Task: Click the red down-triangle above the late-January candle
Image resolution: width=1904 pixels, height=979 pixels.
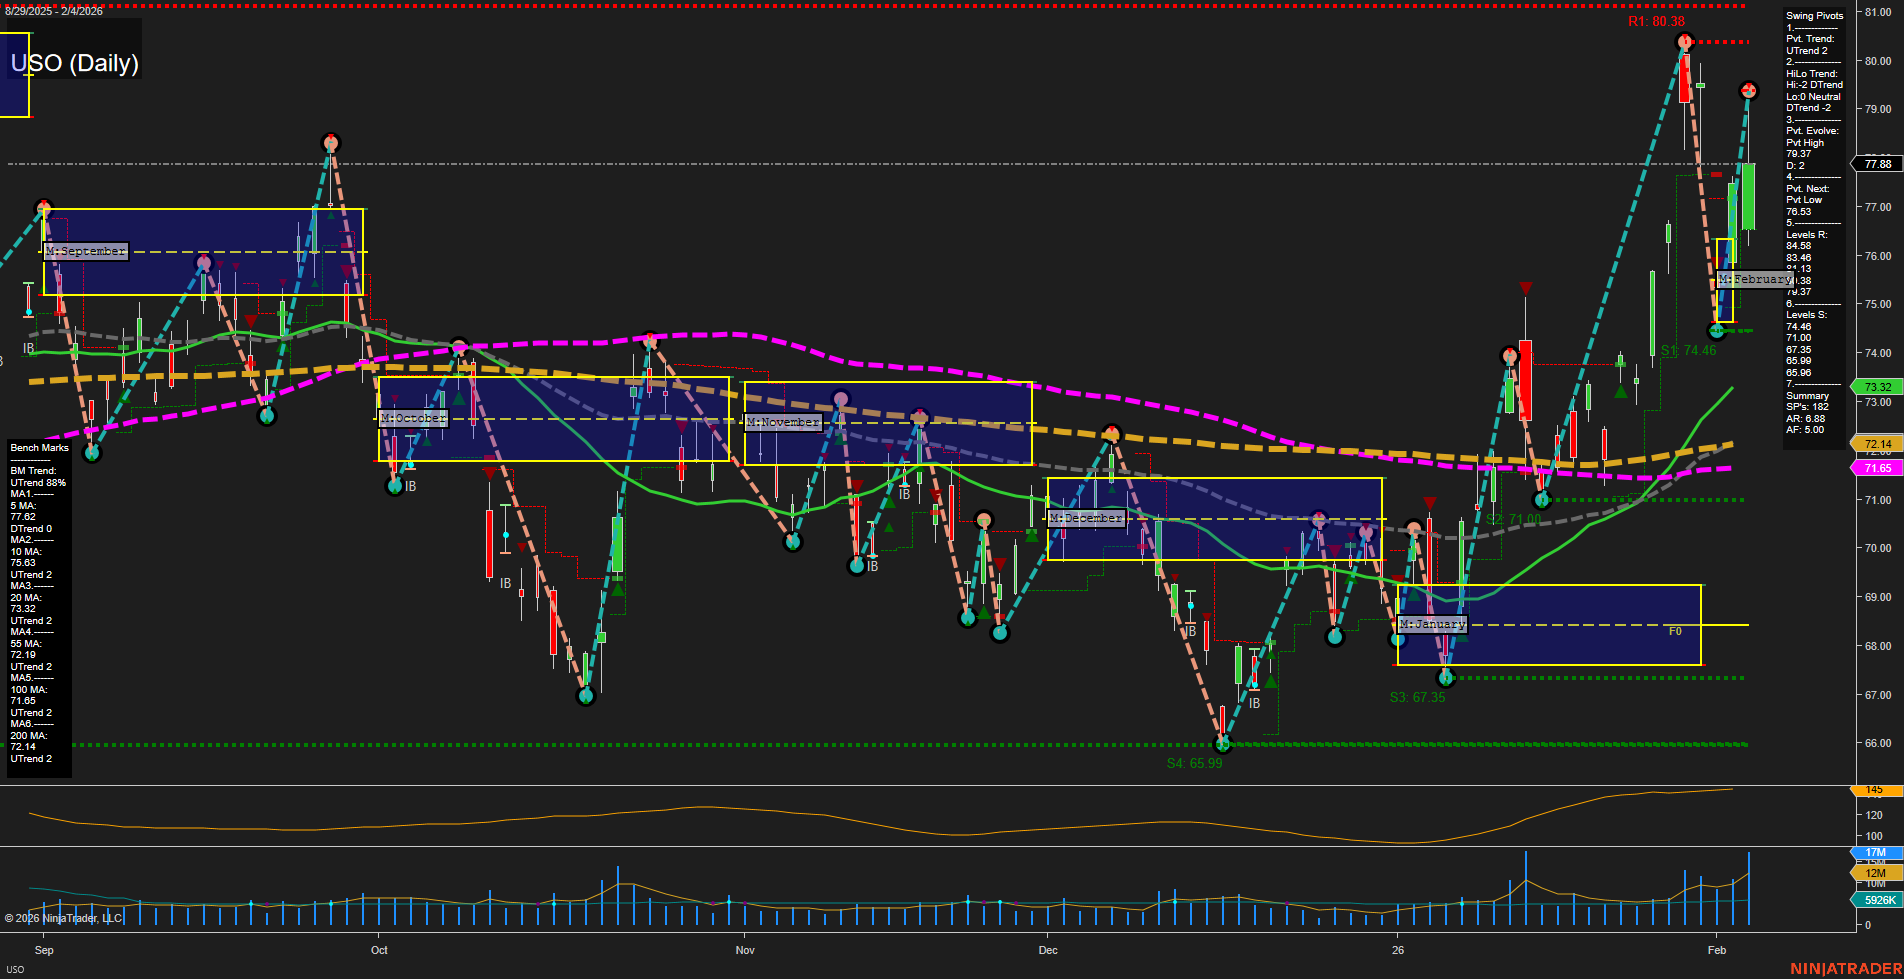Action: coord(1525,289)
